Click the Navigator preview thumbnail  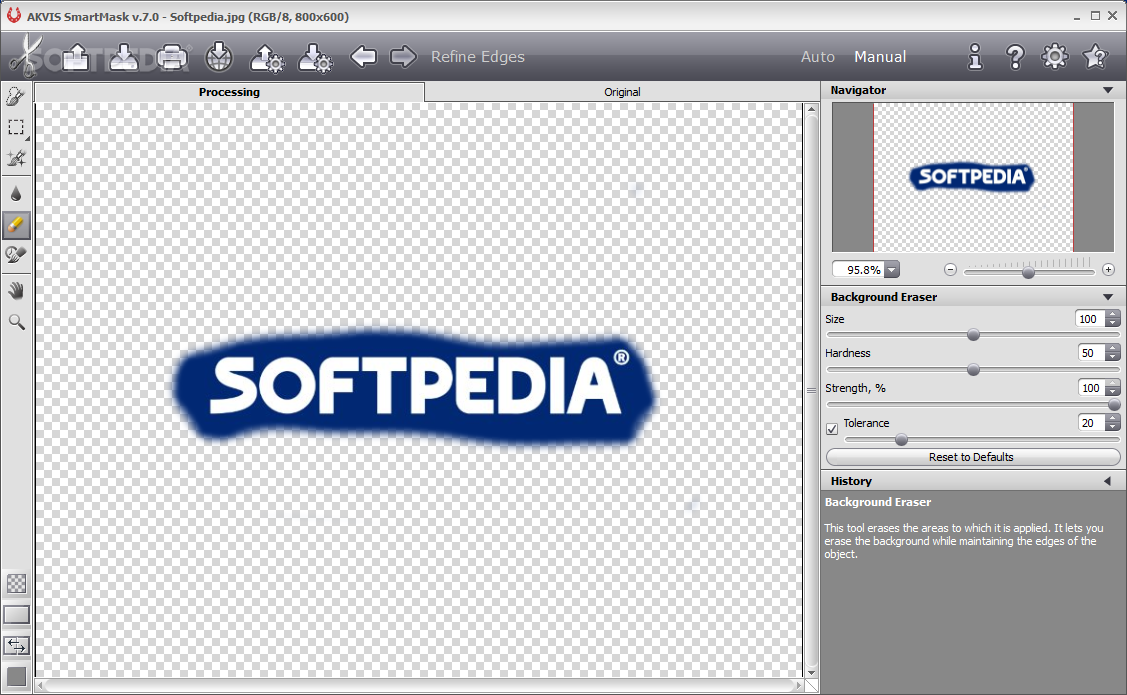tap(973, 177)
